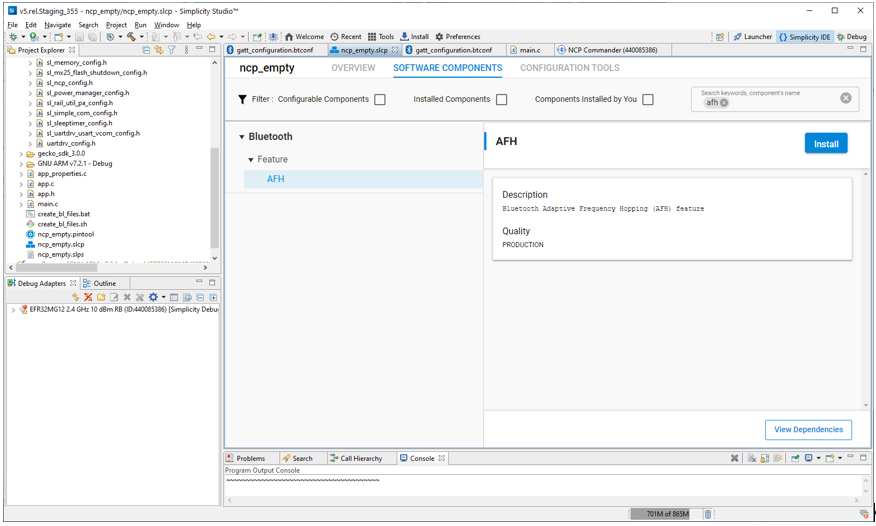Open the Project menu
Screen dimensions: 876x526
click(116, 25)
